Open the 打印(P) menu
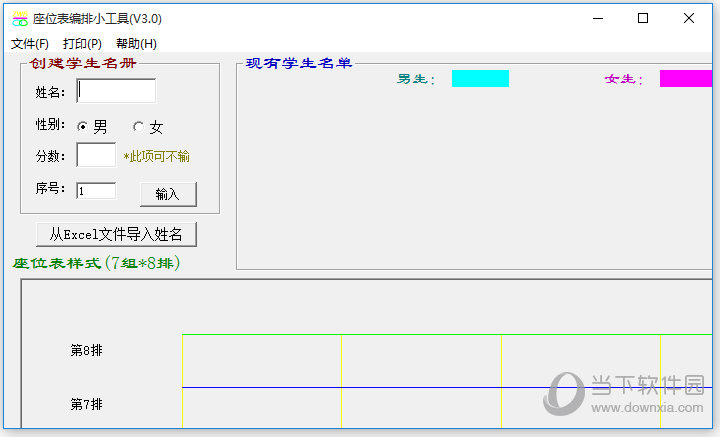 [82, 44]
